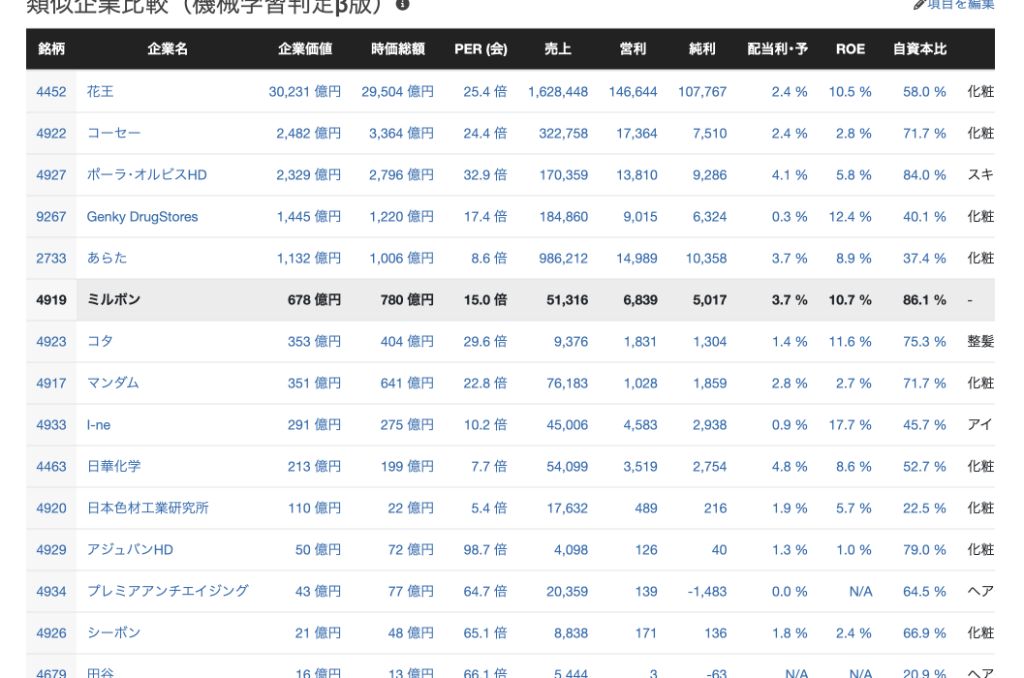Click Genky DrugStores PER 17.4 倍
1024x678 pixels.
click(485, 217)
